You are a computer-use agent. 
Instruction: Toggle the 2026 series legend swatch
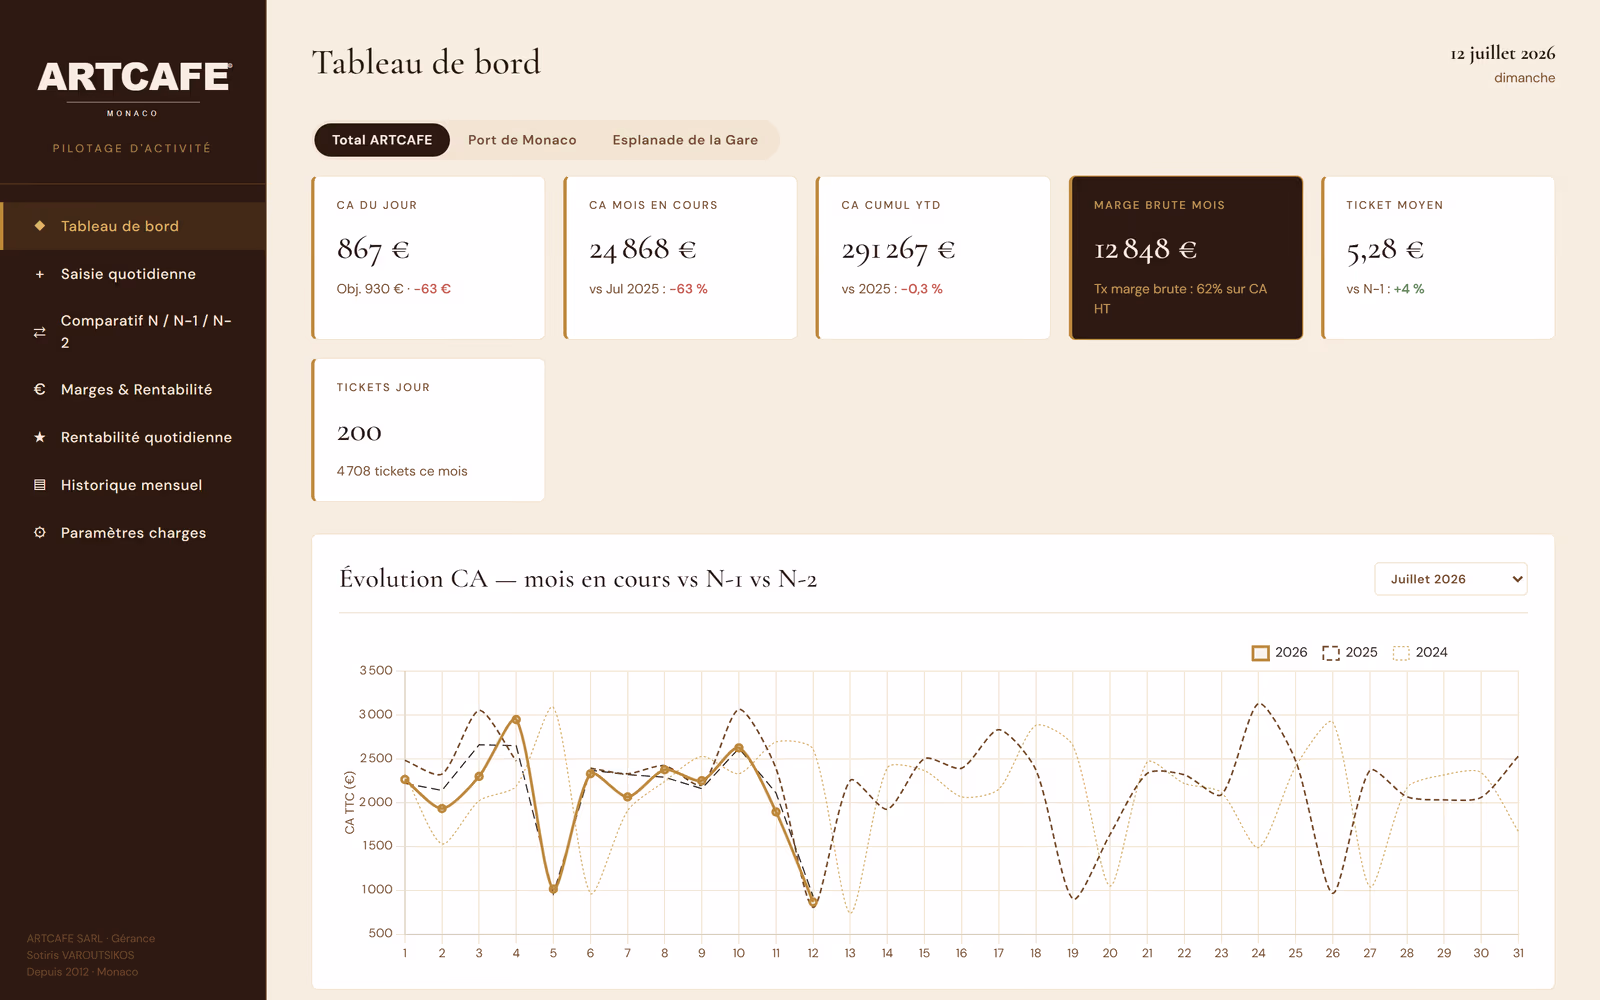point(1260,653)
